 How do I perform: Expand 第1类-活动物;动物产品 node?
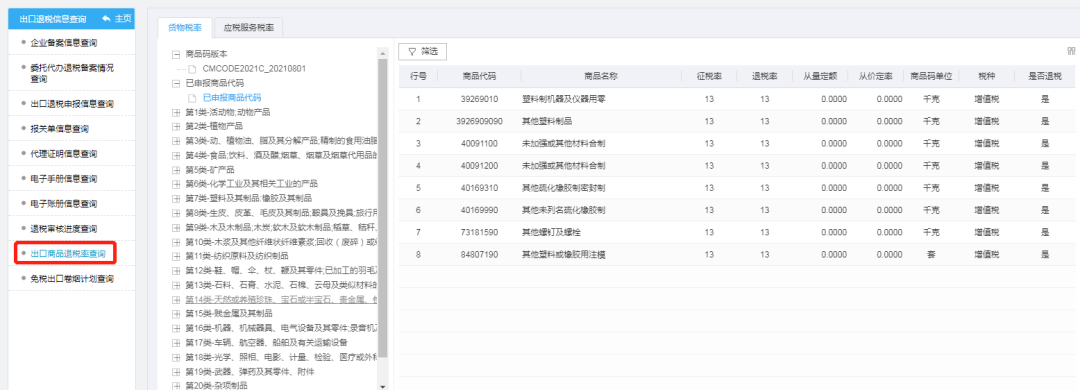176,112
